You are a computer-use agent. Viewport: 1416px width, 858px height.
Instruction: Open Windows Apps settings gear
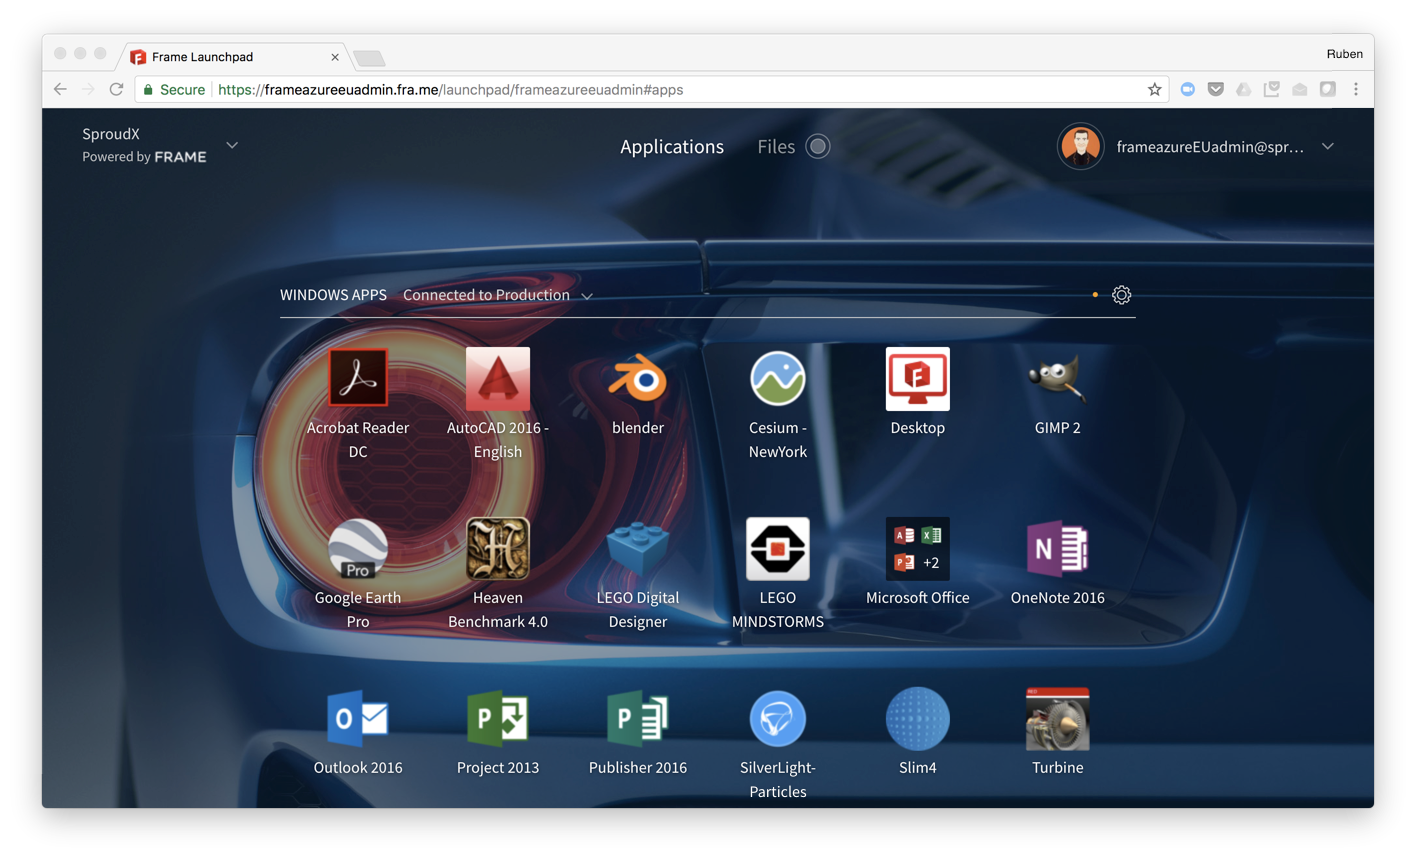pos(1122,295)
